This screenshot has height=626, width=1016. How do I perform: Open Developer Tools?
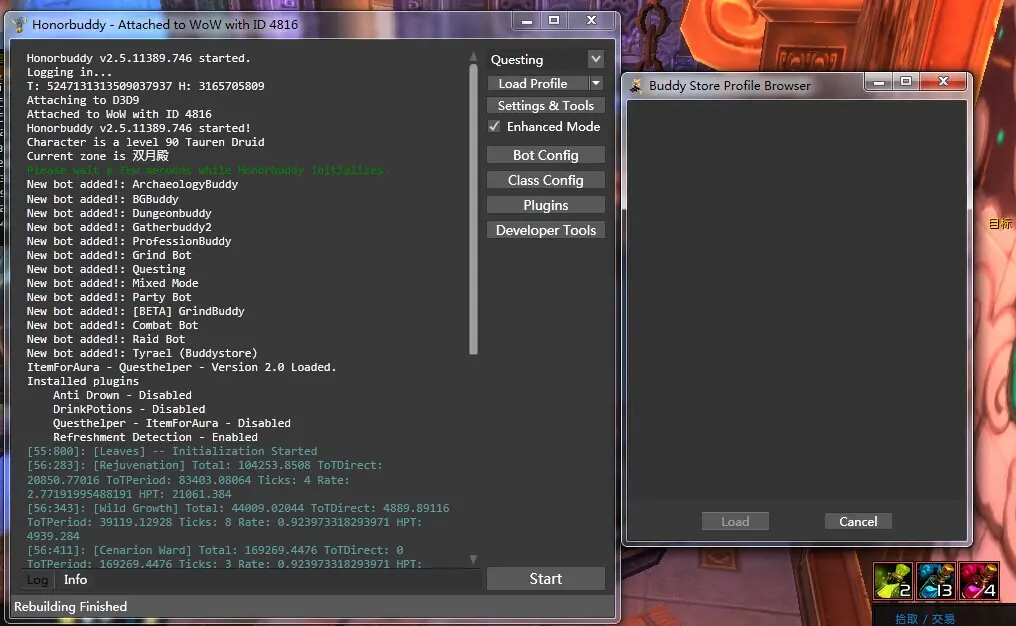click(545, 230)
